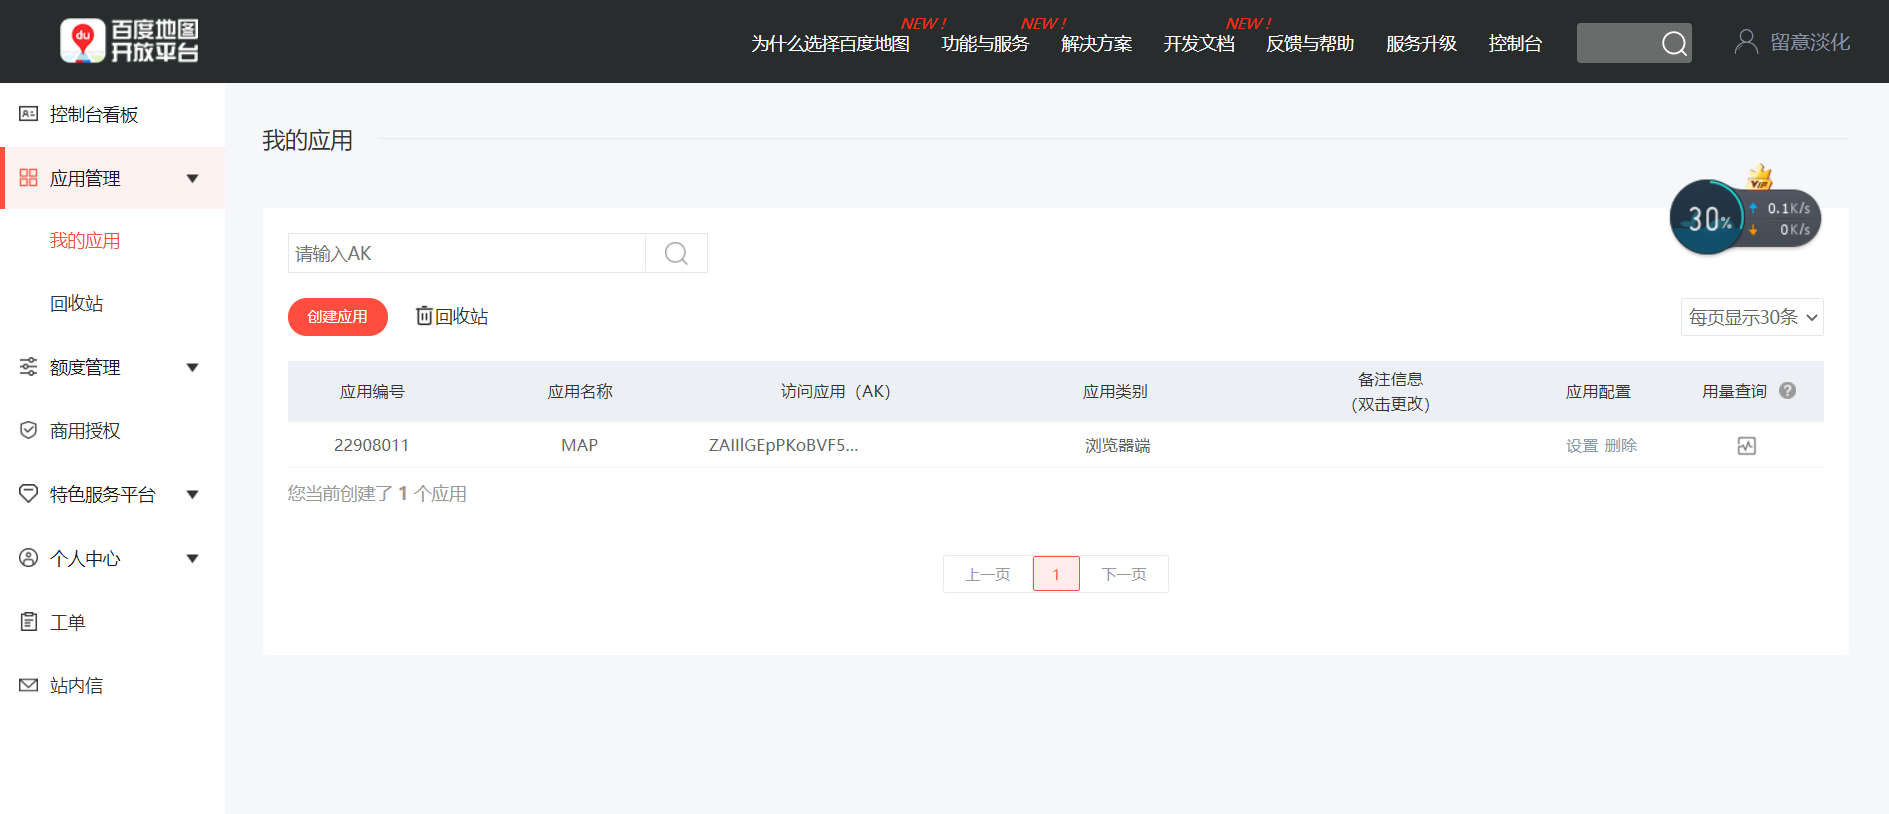
Task: Click the 留意淡化 username link
Action: click(x=1810, y=42)
